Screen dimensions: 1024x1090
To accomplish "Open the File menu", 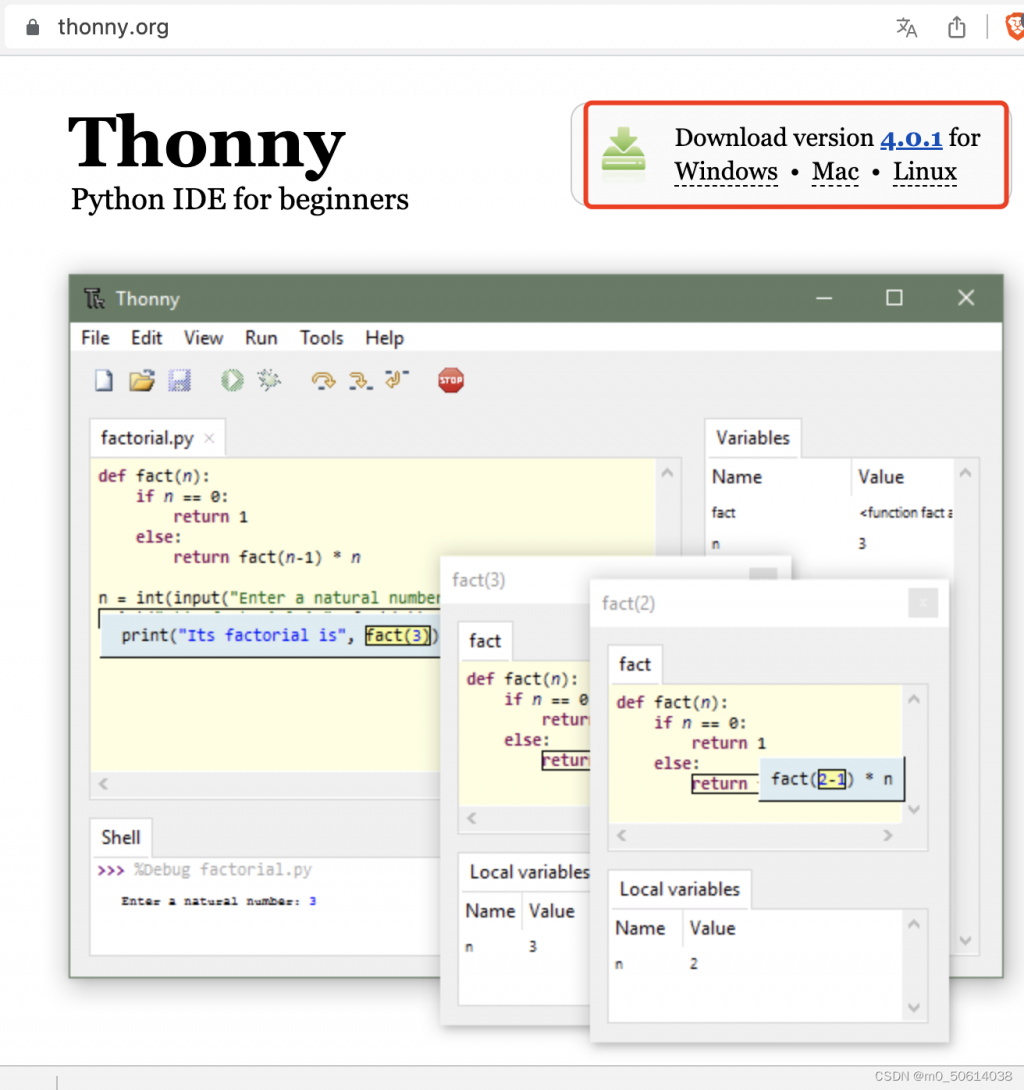I will (95, 338).
